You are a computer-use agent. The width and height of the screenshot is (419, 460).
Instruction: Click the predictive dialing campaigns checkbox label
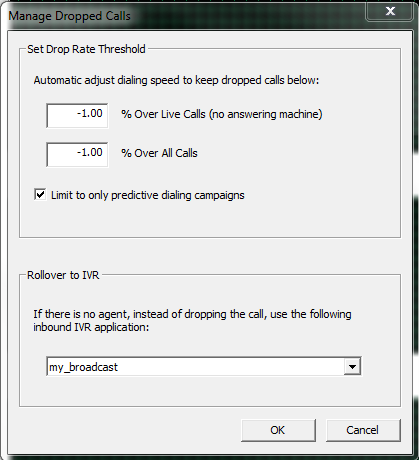[x=148, y=195]
